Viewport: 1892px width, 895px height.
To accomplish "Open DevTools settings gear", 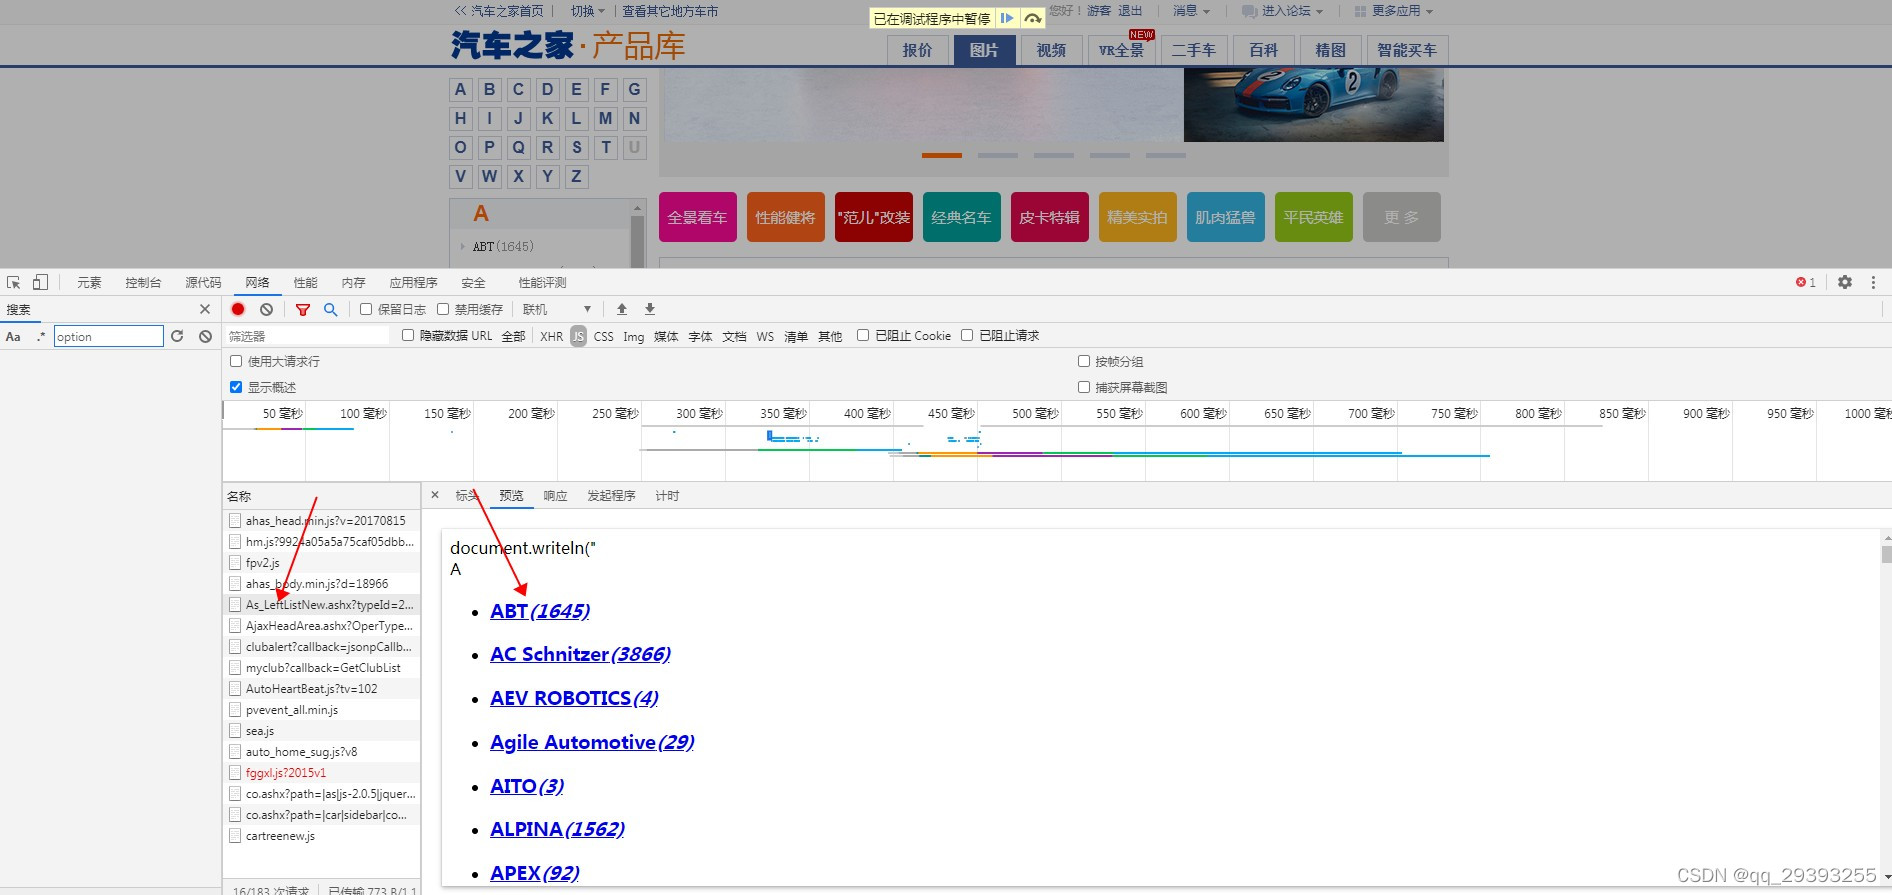I will (1845, 283).
